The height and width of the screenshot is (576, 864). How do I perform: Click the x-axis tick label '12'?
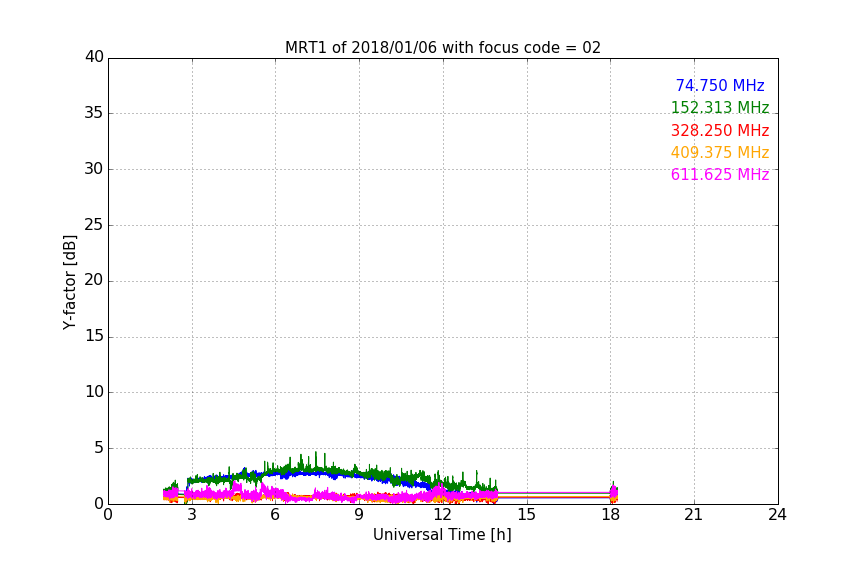point(443,515)
